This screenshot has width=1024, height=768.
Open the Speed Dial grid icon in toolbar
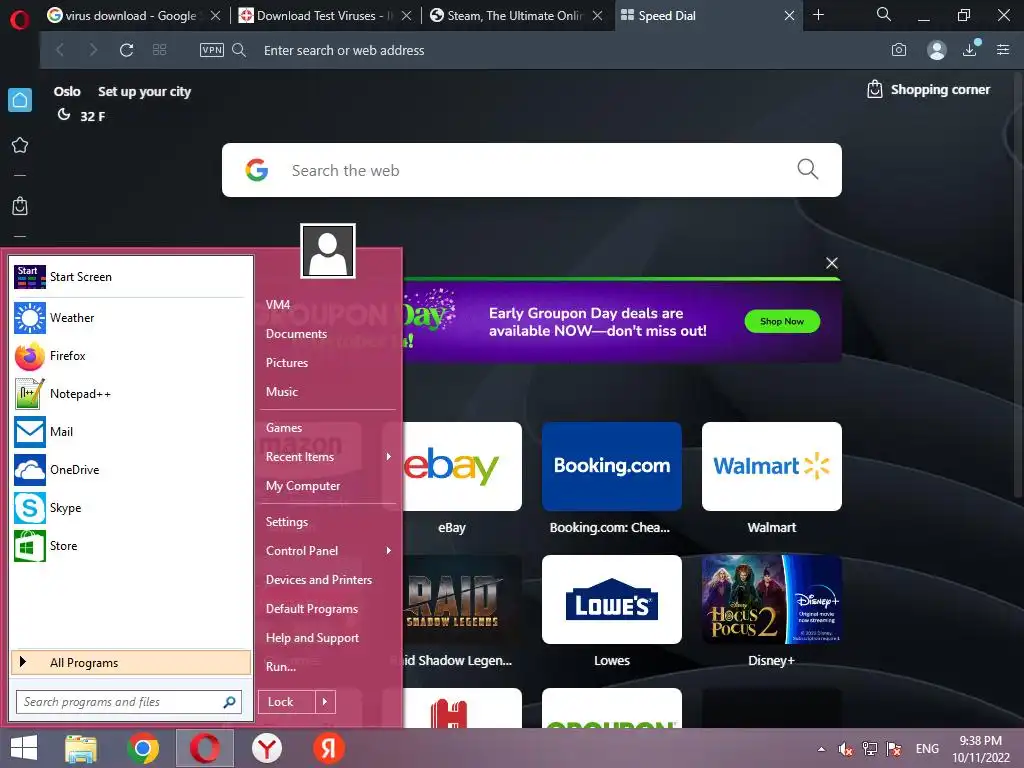pos(159,50)
